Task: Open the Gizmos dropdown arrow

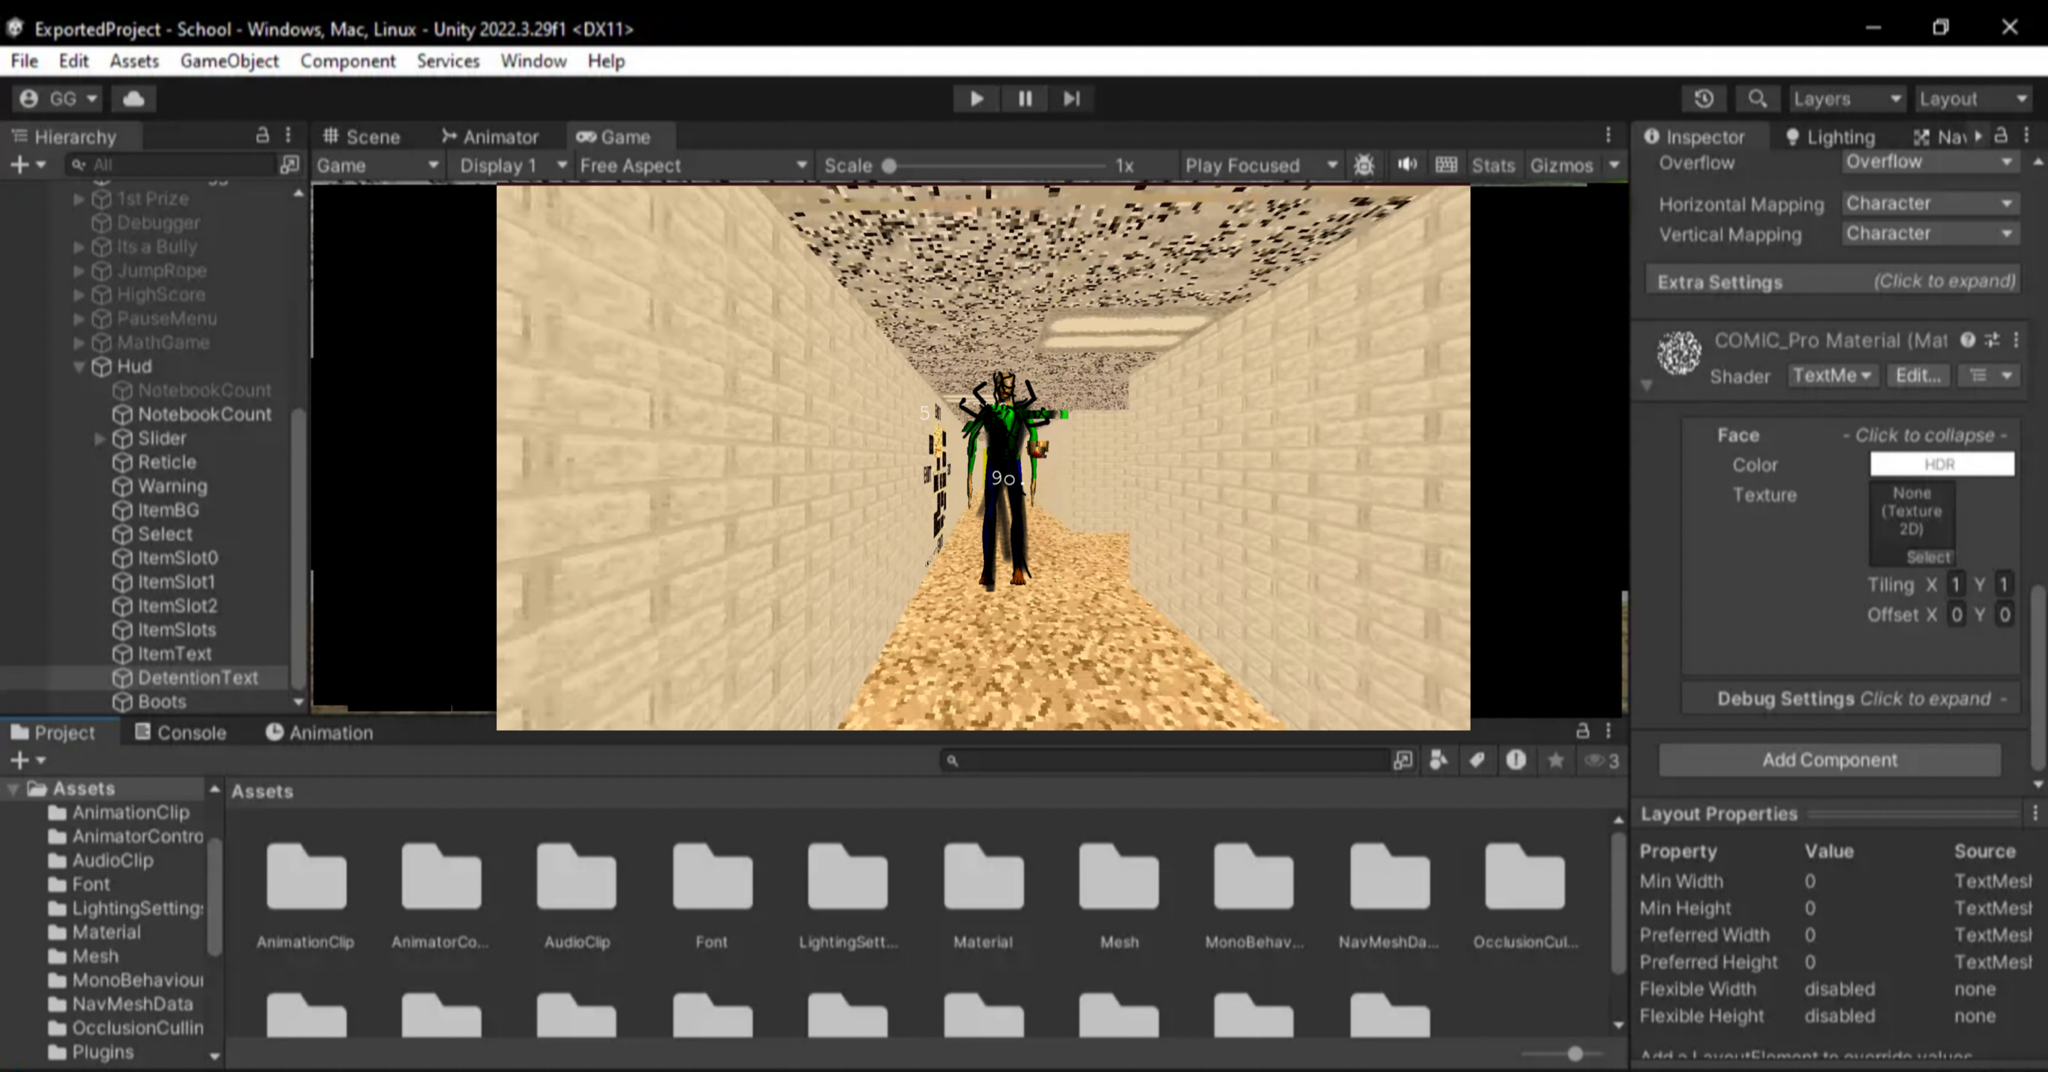Action: coord(1614,166)
